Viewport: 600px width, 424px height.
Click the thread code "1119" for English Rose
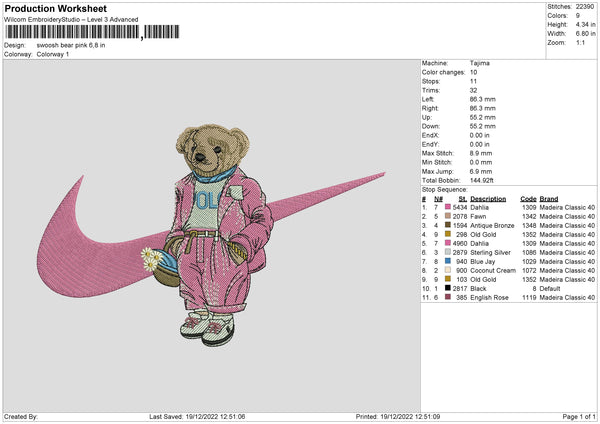529,298
